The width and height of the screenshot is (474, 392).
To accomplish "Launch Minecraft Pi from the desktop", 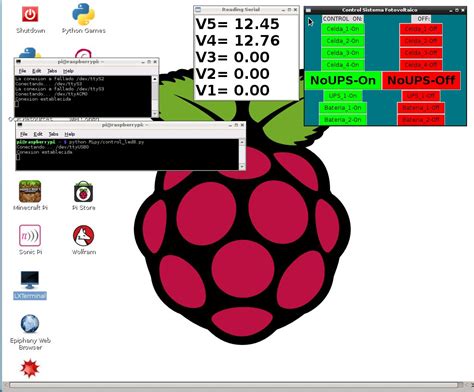I will click(x=30, y=196).
